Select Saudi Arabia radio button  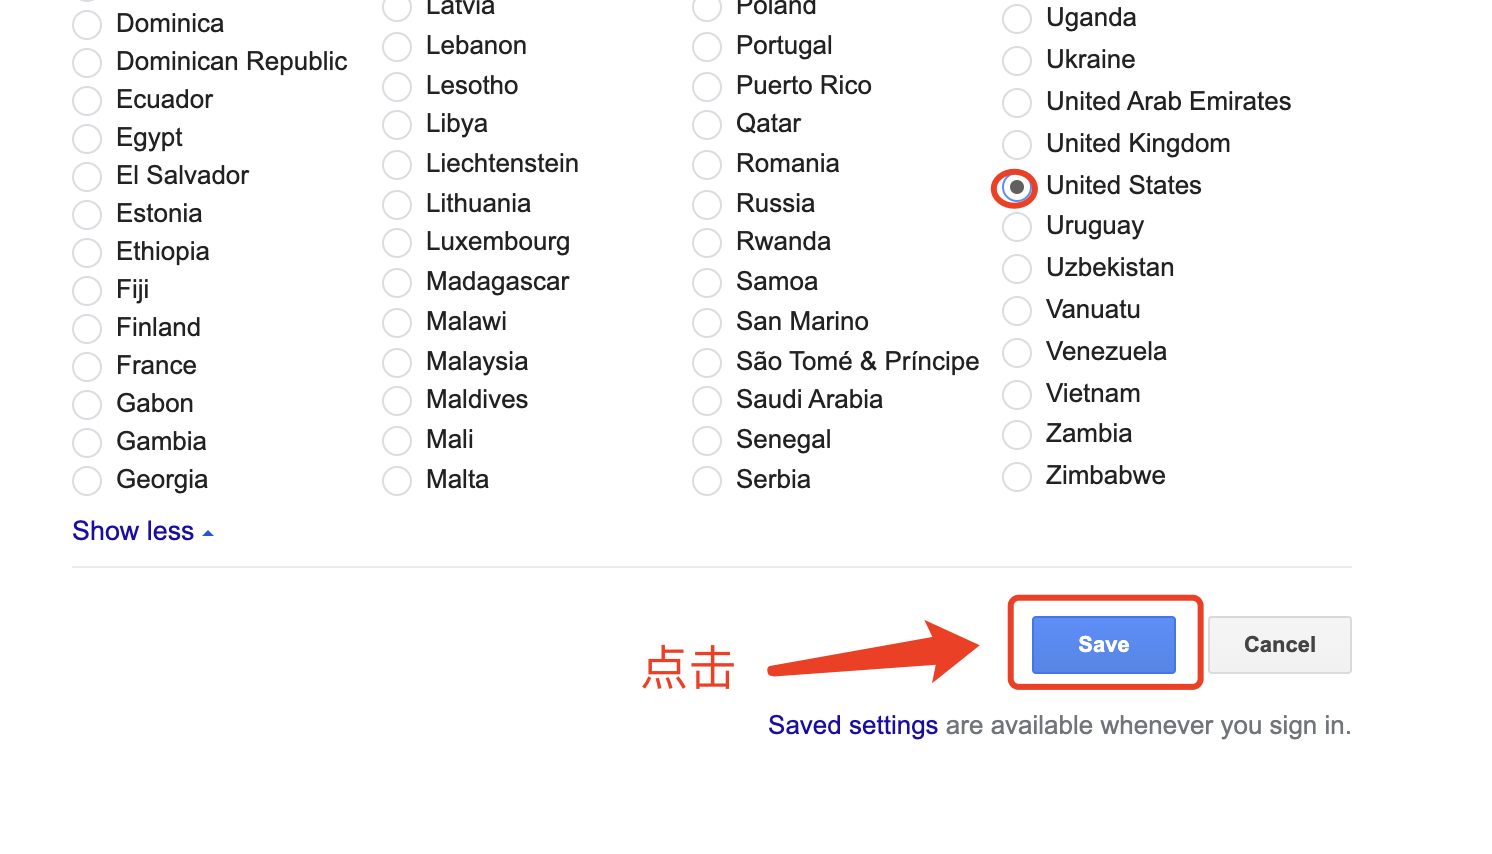click(707, 400)
